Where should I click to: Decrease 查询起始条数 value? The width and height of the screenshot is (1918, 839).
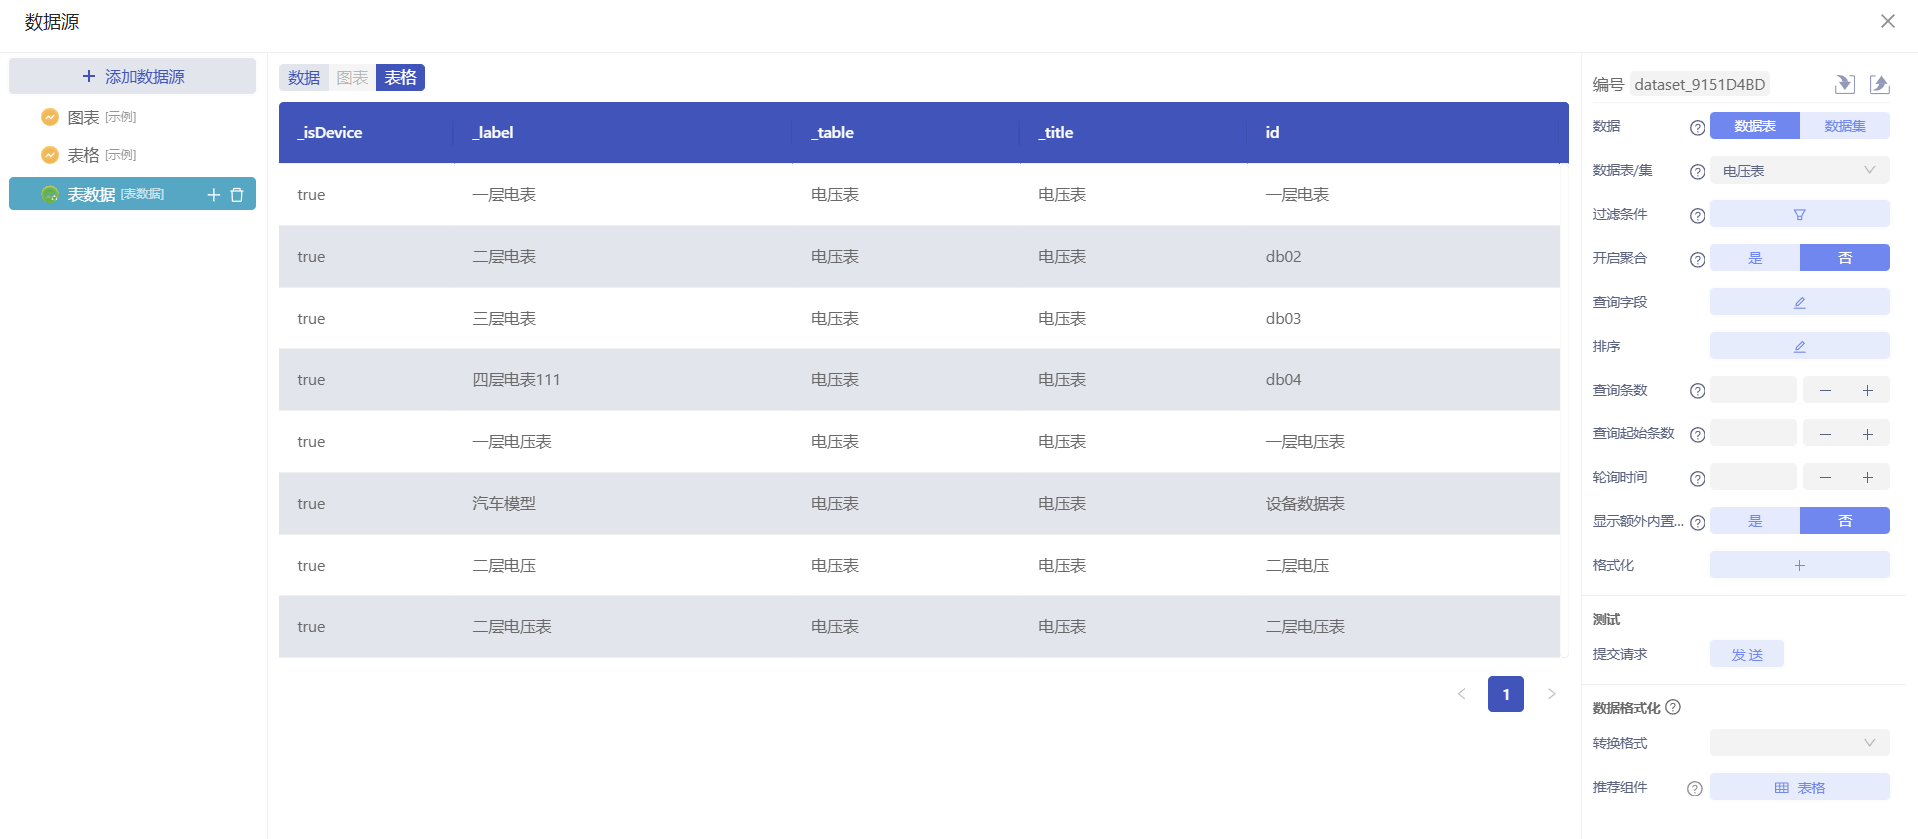pos(1825,434)
